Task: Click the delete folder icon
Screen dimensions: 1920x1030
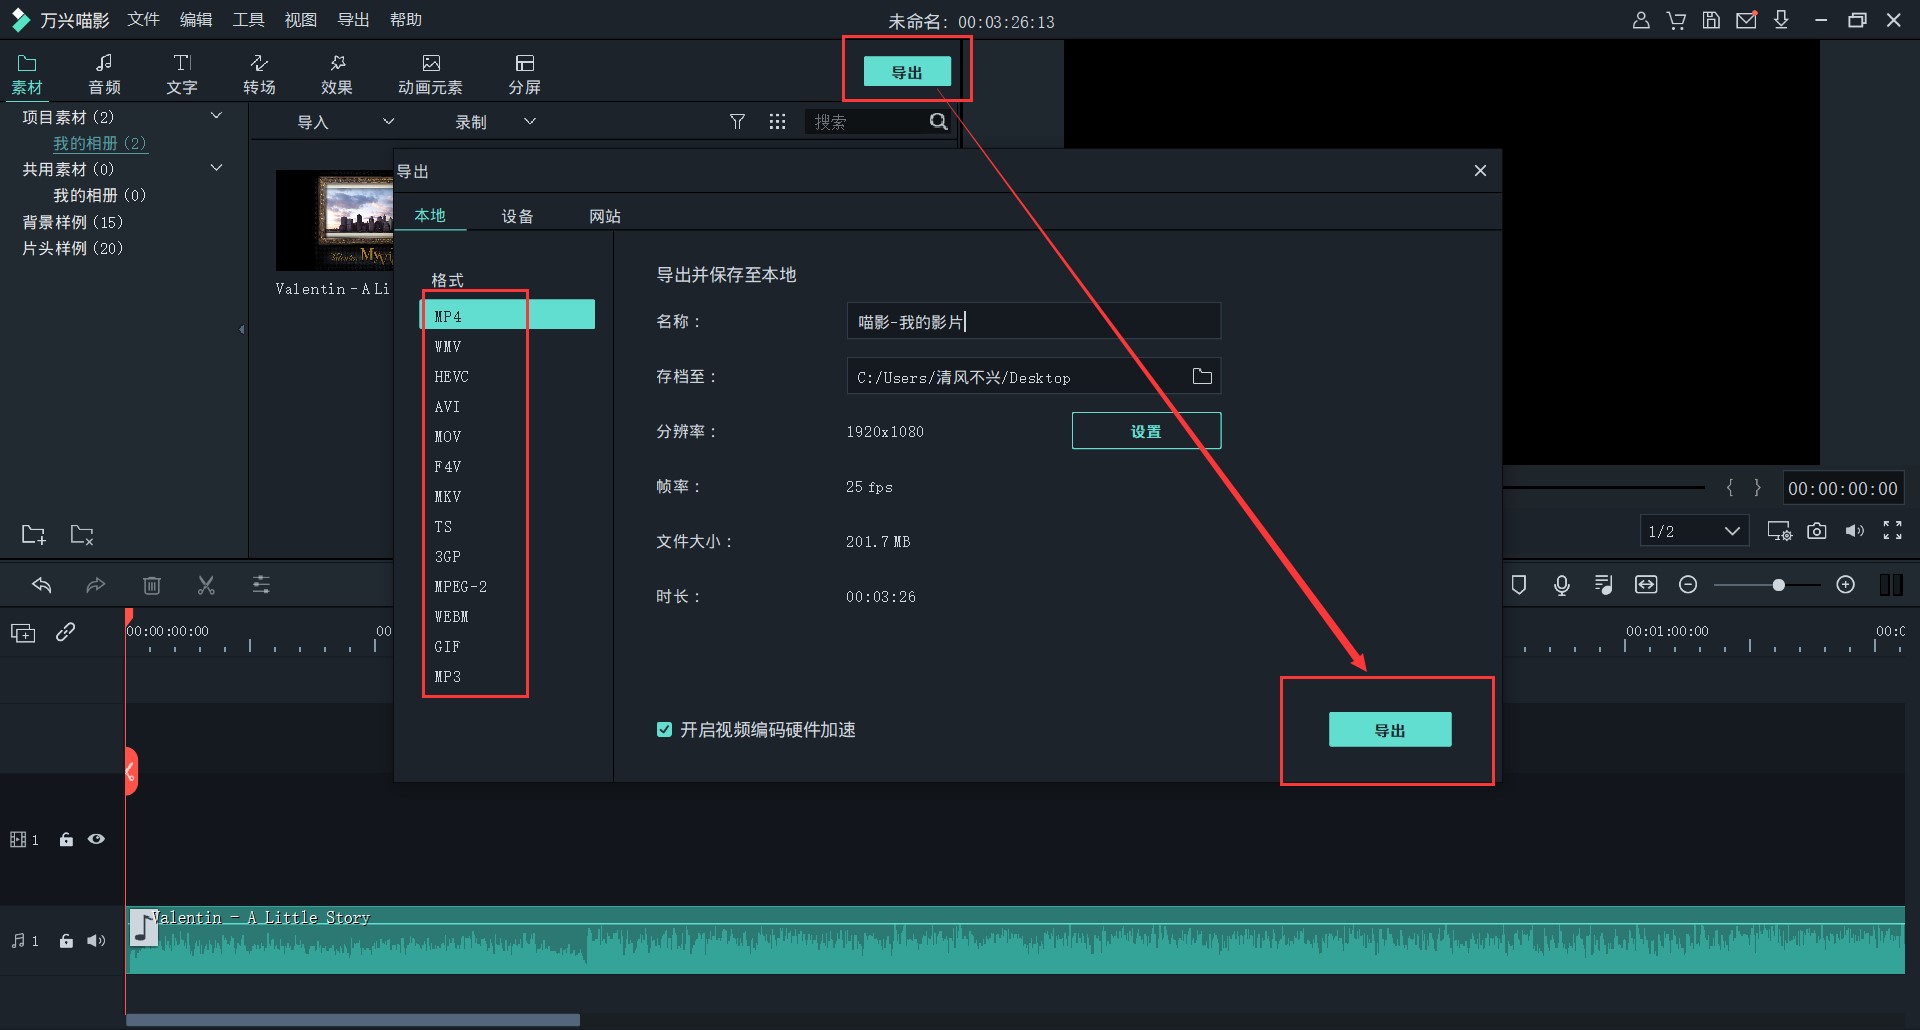Action: point(82,534)
